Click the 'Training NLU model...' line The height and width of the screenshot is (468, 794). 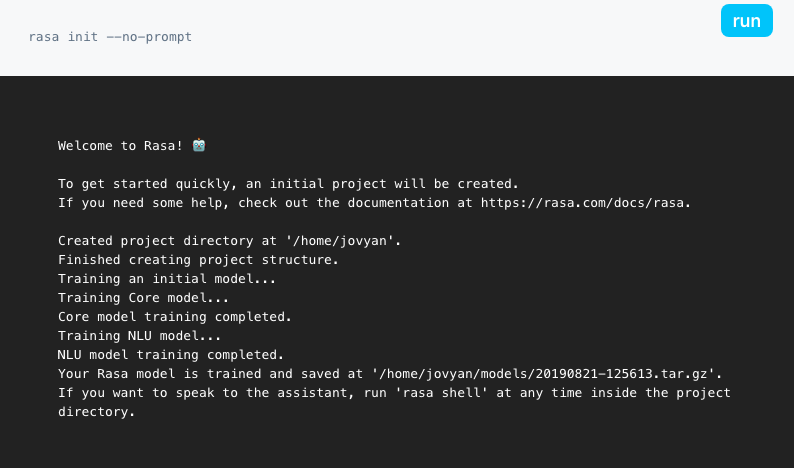[x=139, y=336]
